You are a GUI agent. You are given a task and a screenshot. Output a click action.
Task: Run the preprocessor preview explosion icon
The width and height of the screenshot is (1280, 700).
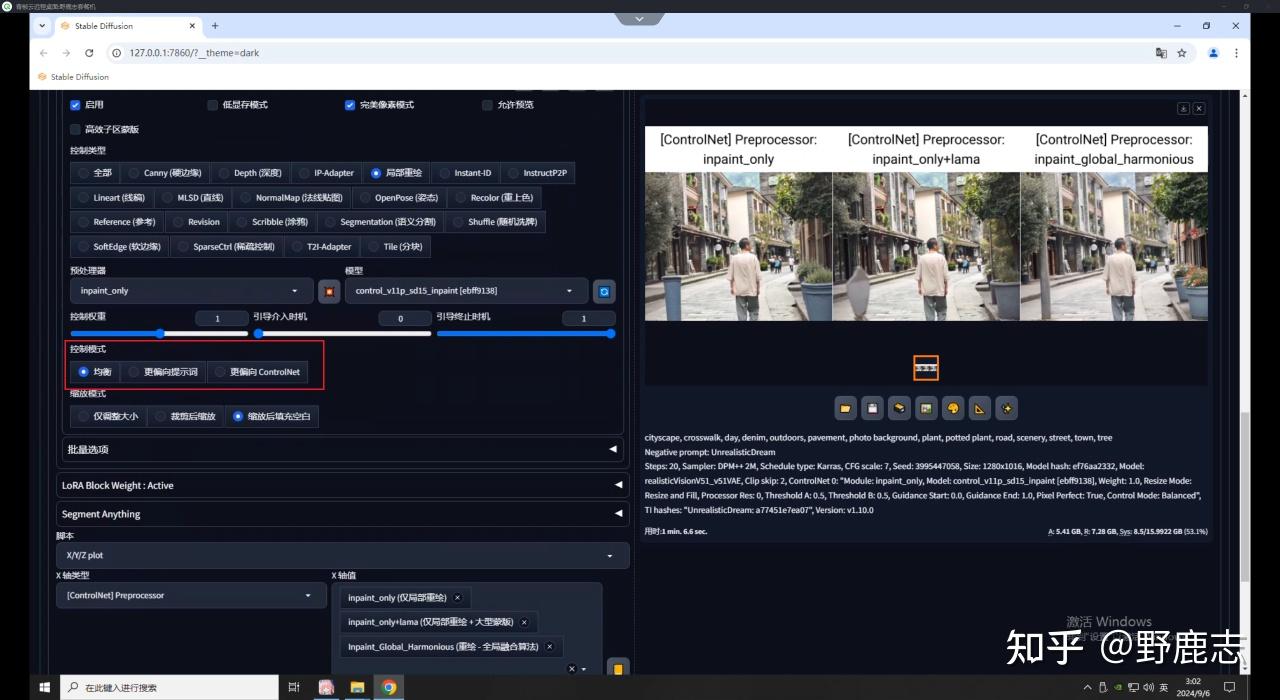point(328,291)
